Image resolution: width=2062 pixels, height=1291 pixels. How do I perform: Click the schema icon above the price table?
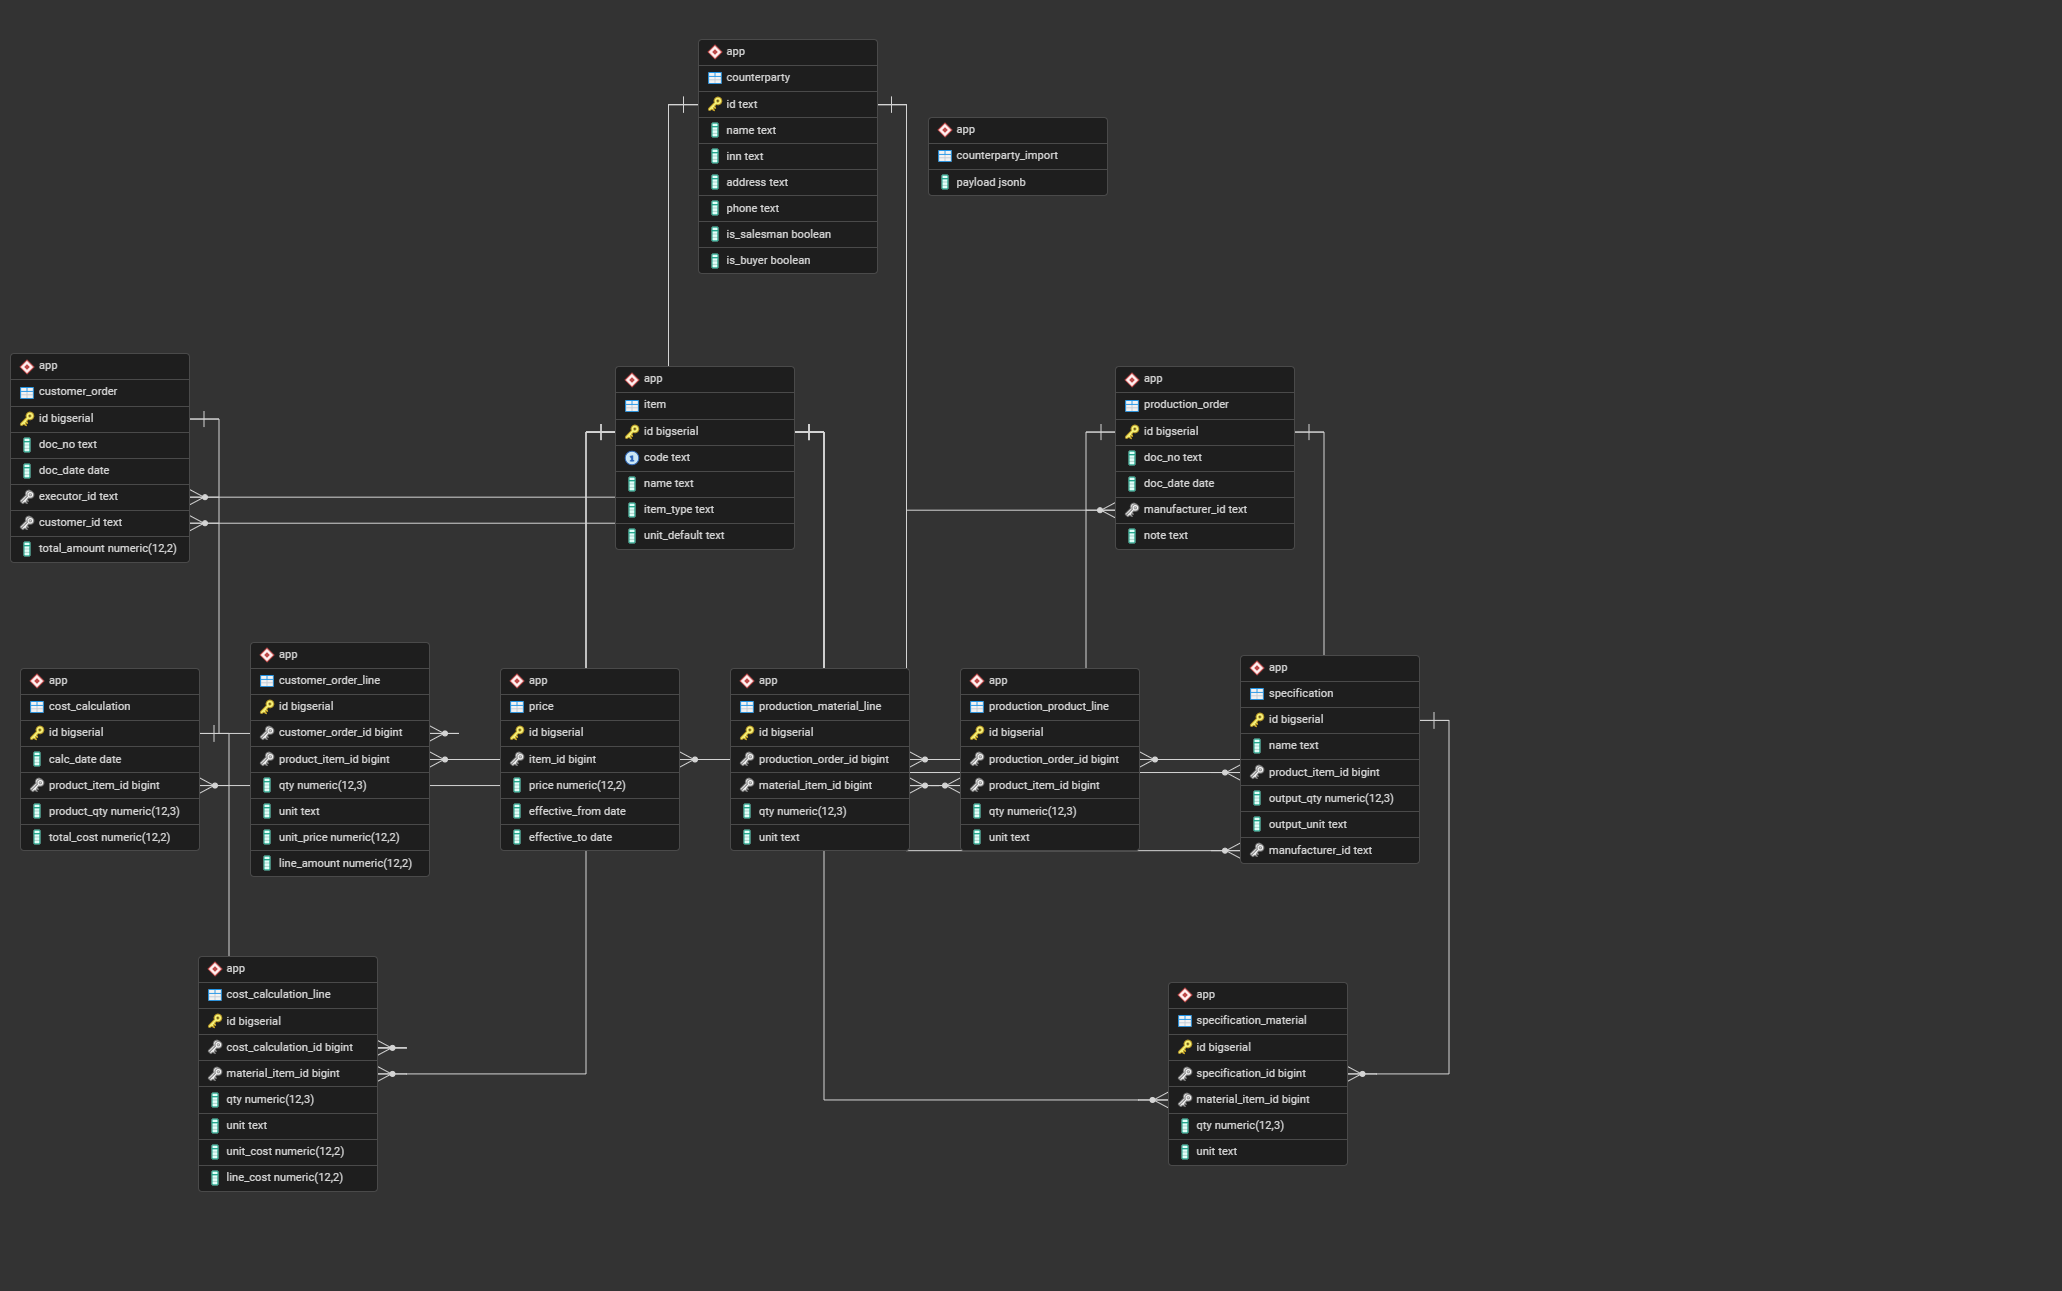pos(517,681)
